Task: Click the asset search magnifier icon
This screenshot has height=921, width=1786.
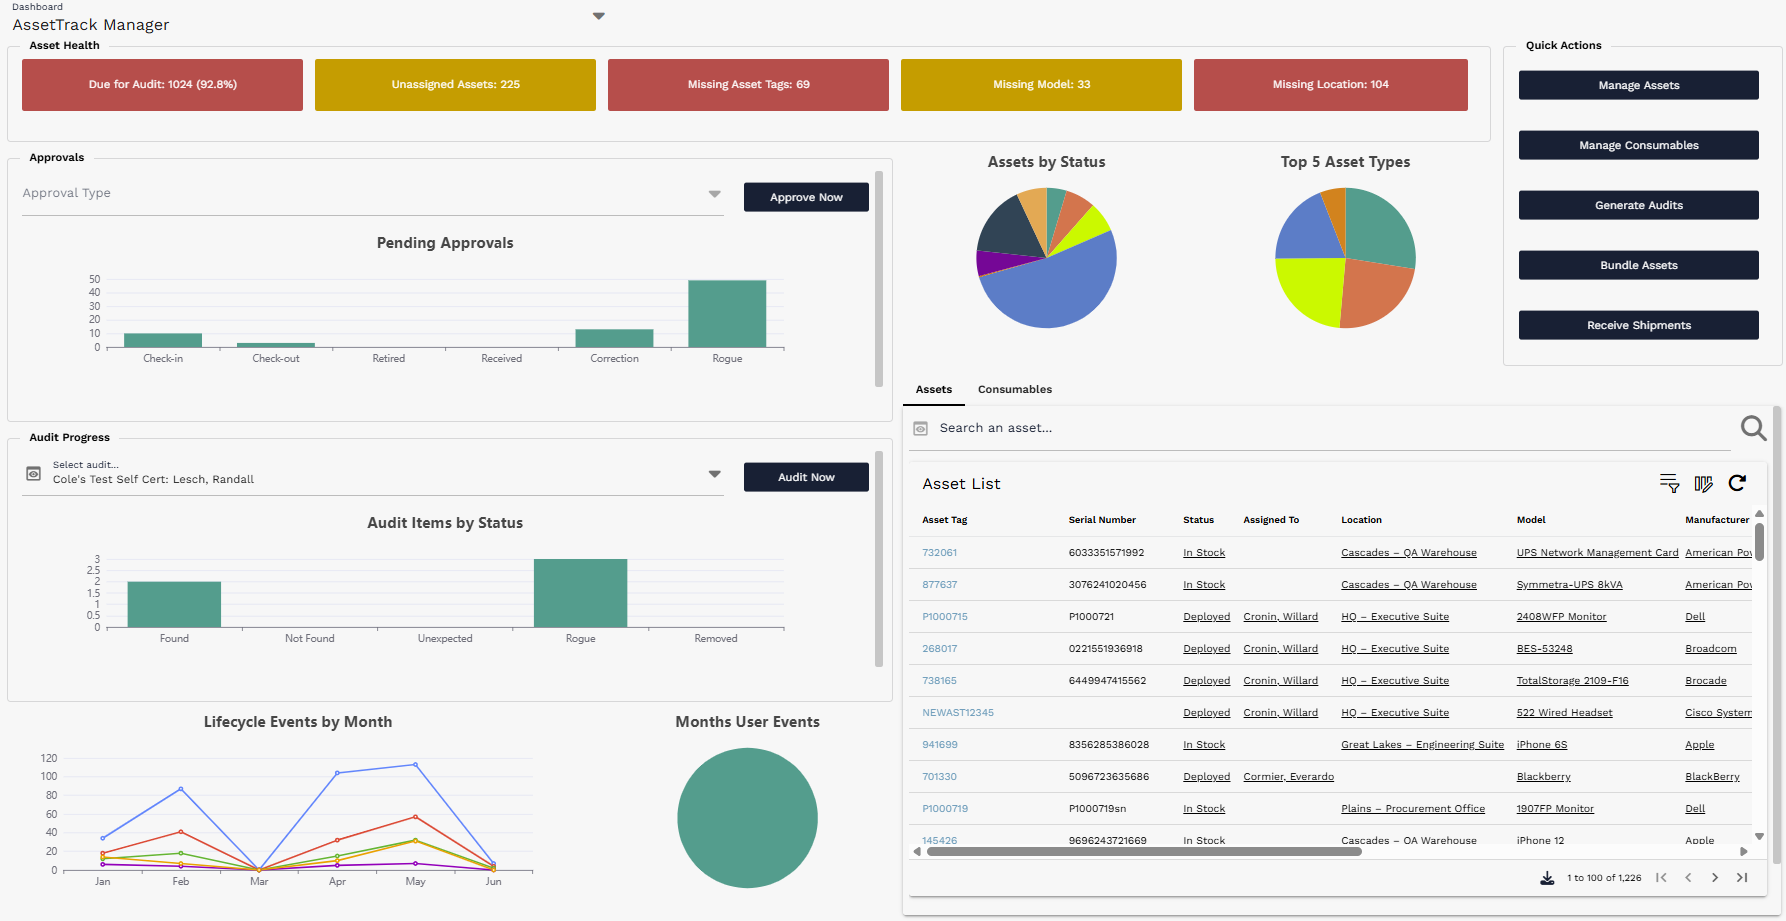Action: coord(1753,428)
